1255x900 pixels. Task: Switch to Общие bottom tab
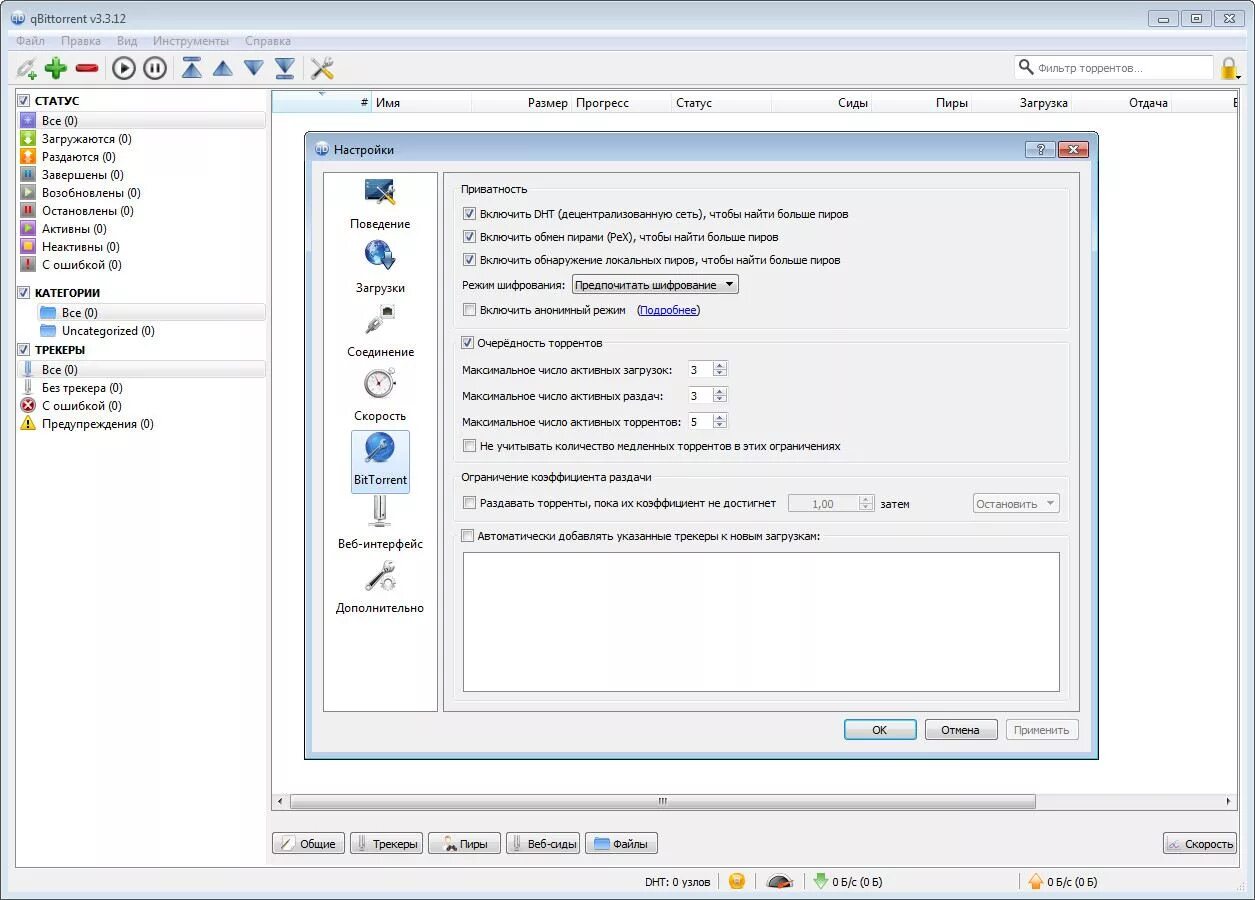tap(308, 844)
